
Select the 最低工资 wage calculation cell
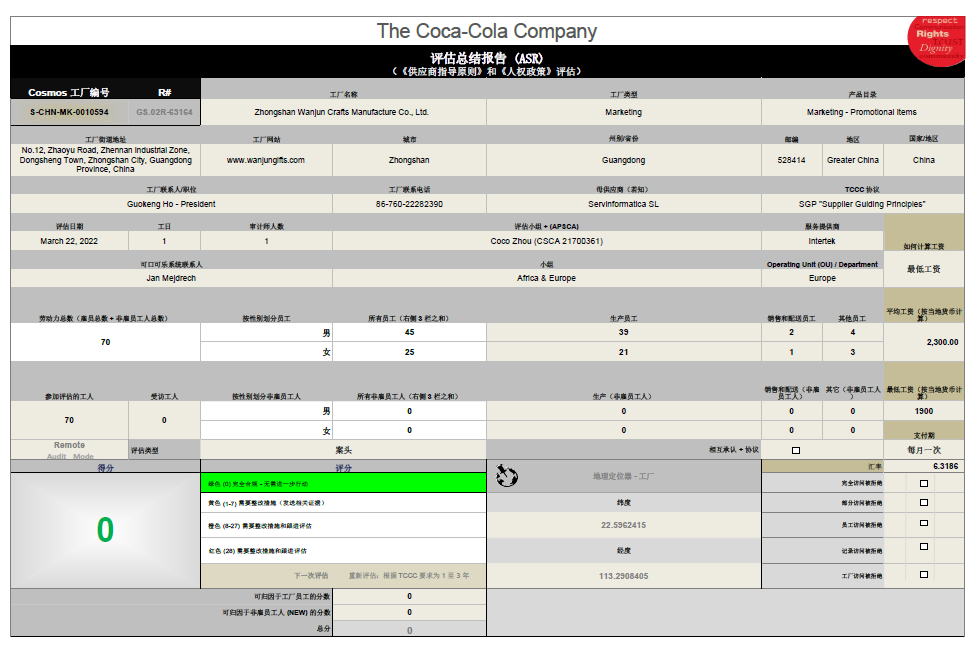(x=924, y=269)
